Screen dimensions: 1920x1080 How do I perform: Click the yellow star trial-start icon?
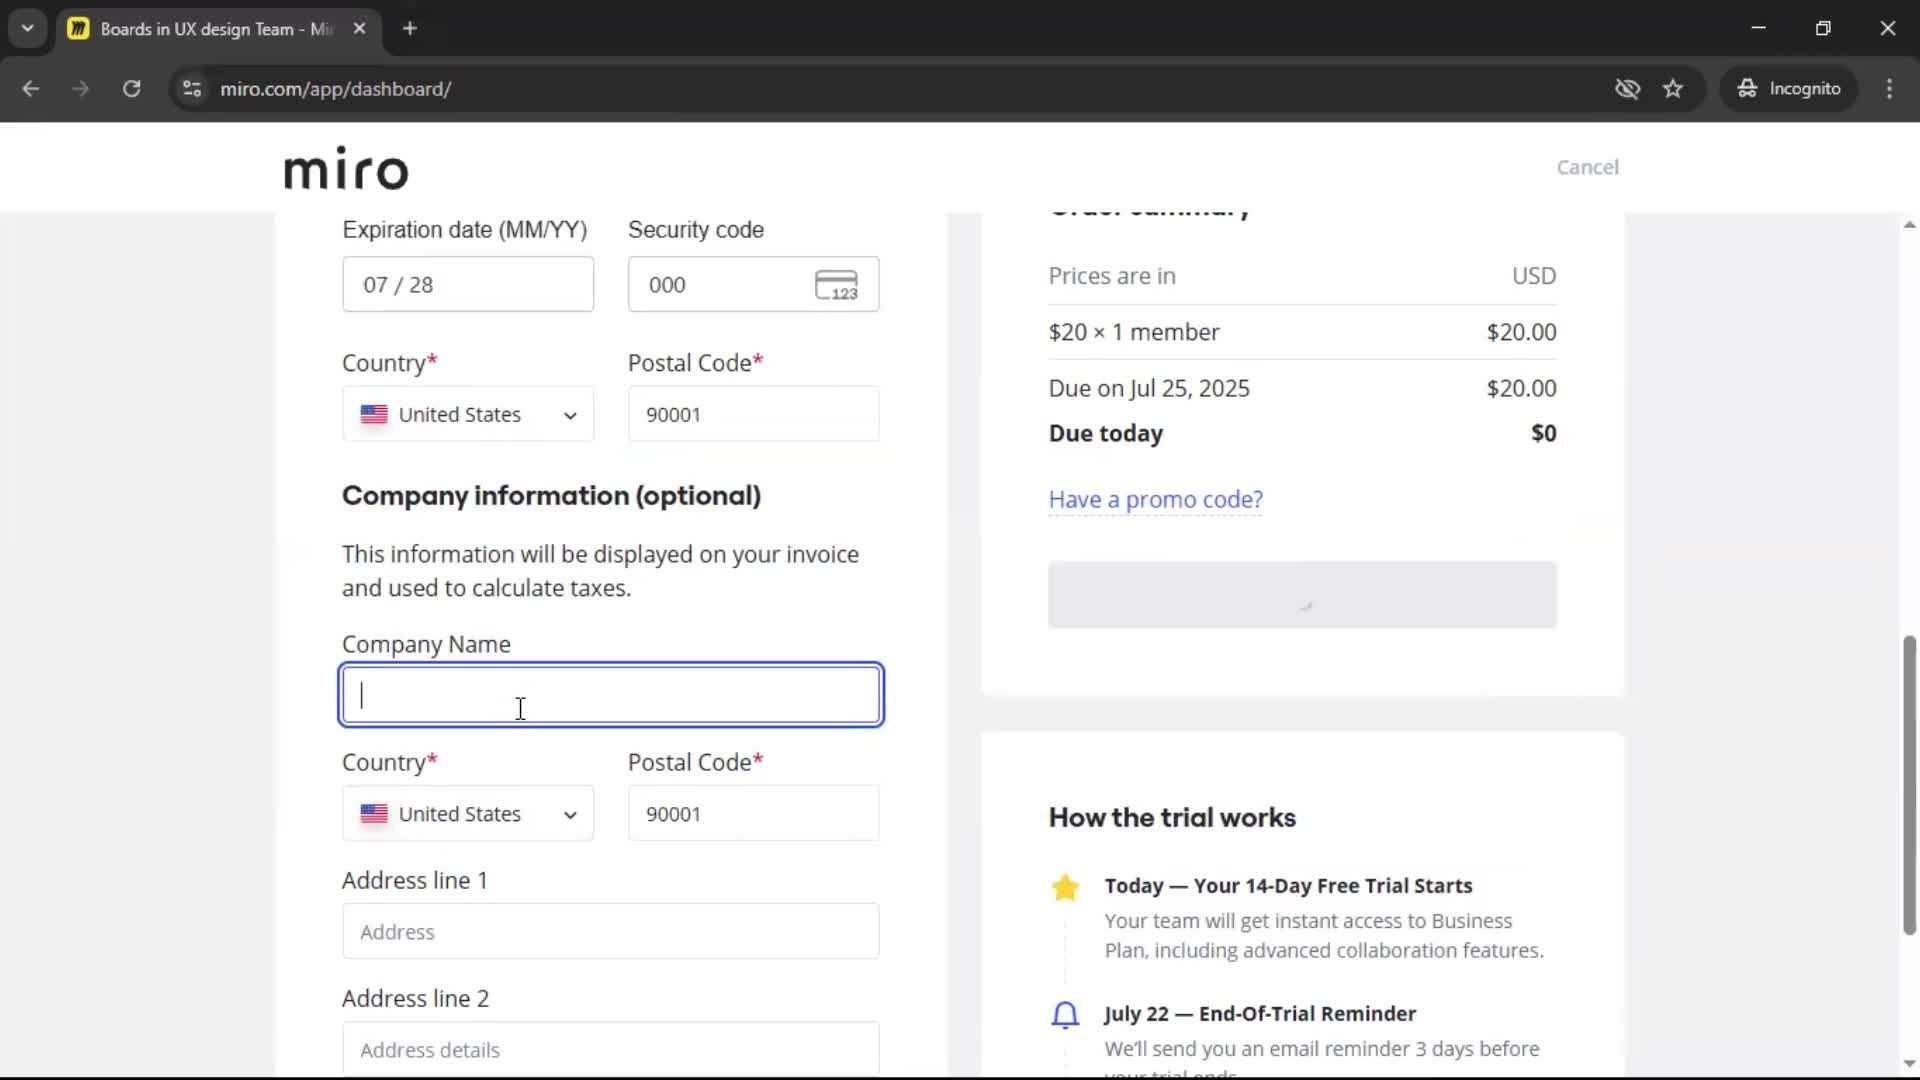pyautogui.click(x=1065, y=887)
